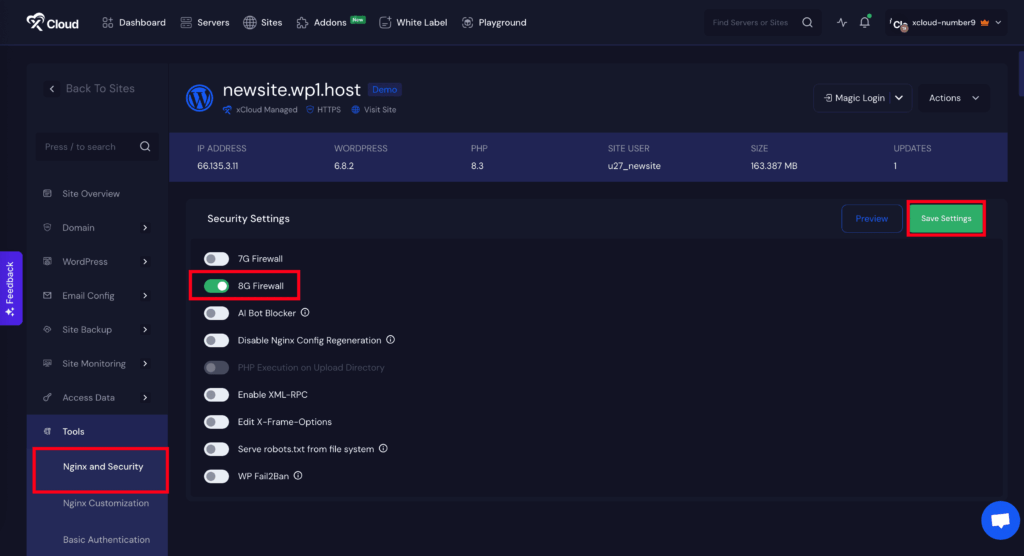This screenshot has width=1024, height=556.
Task: Click the crown icon beside the username
Action: coord(984,23)
